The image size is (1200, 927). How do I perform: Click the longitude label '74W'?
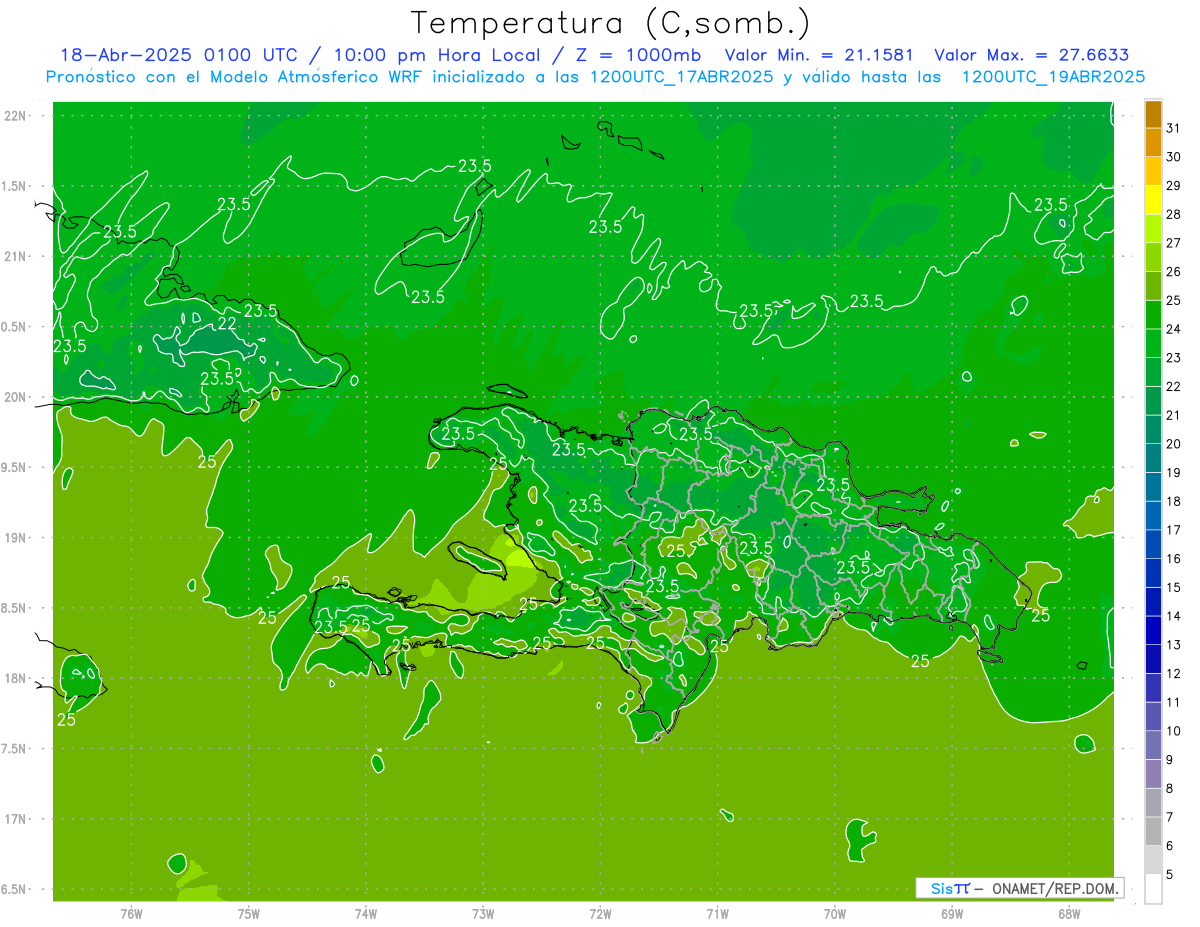click(366, 913)
